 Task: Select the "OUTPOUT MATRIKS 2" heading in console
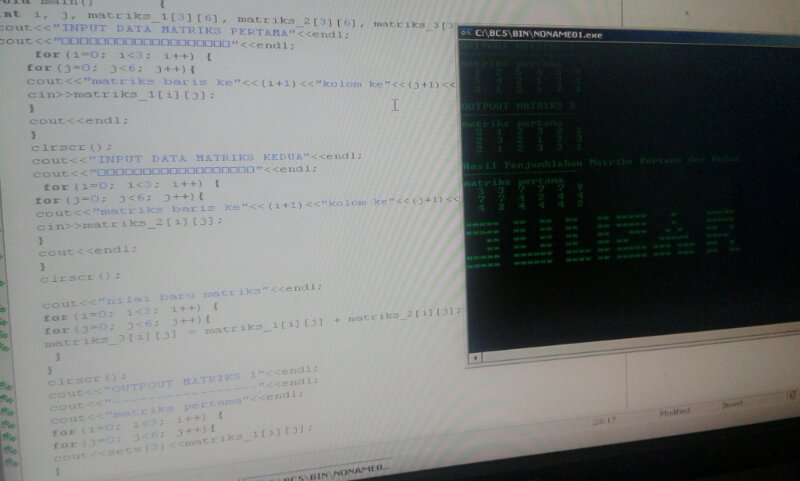coord(518,106)
